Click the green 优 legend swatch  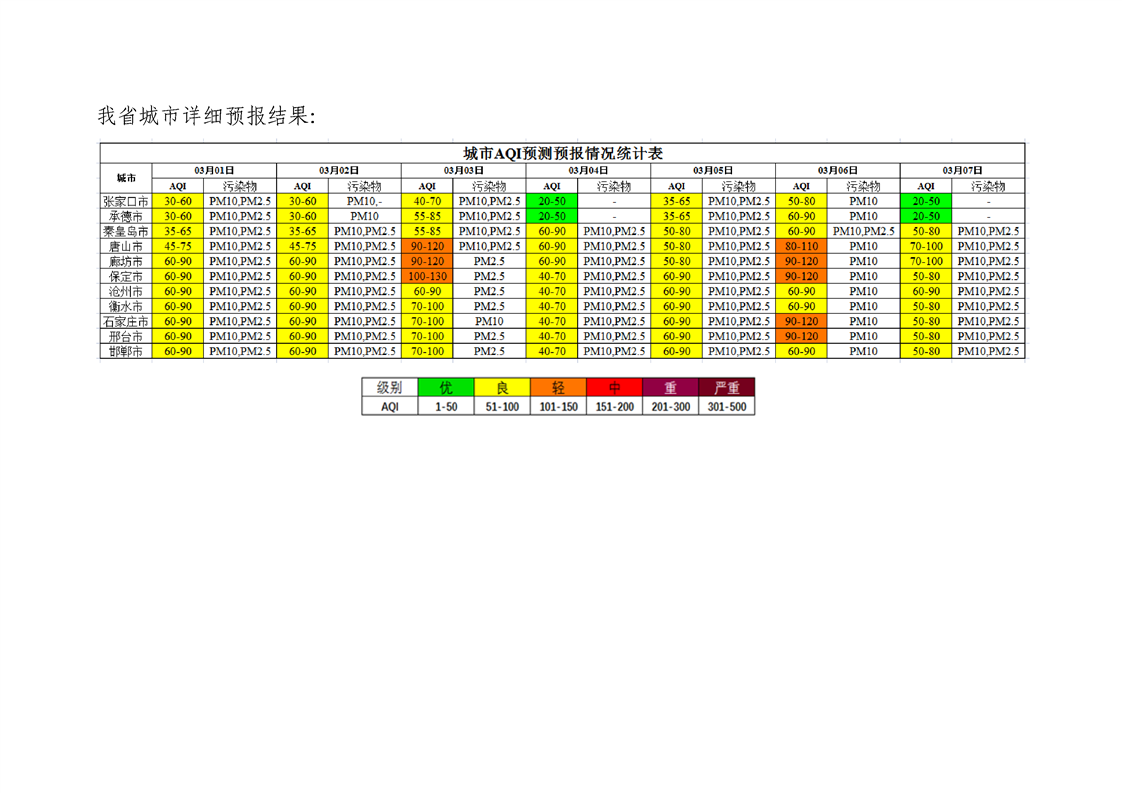(445, 388)
